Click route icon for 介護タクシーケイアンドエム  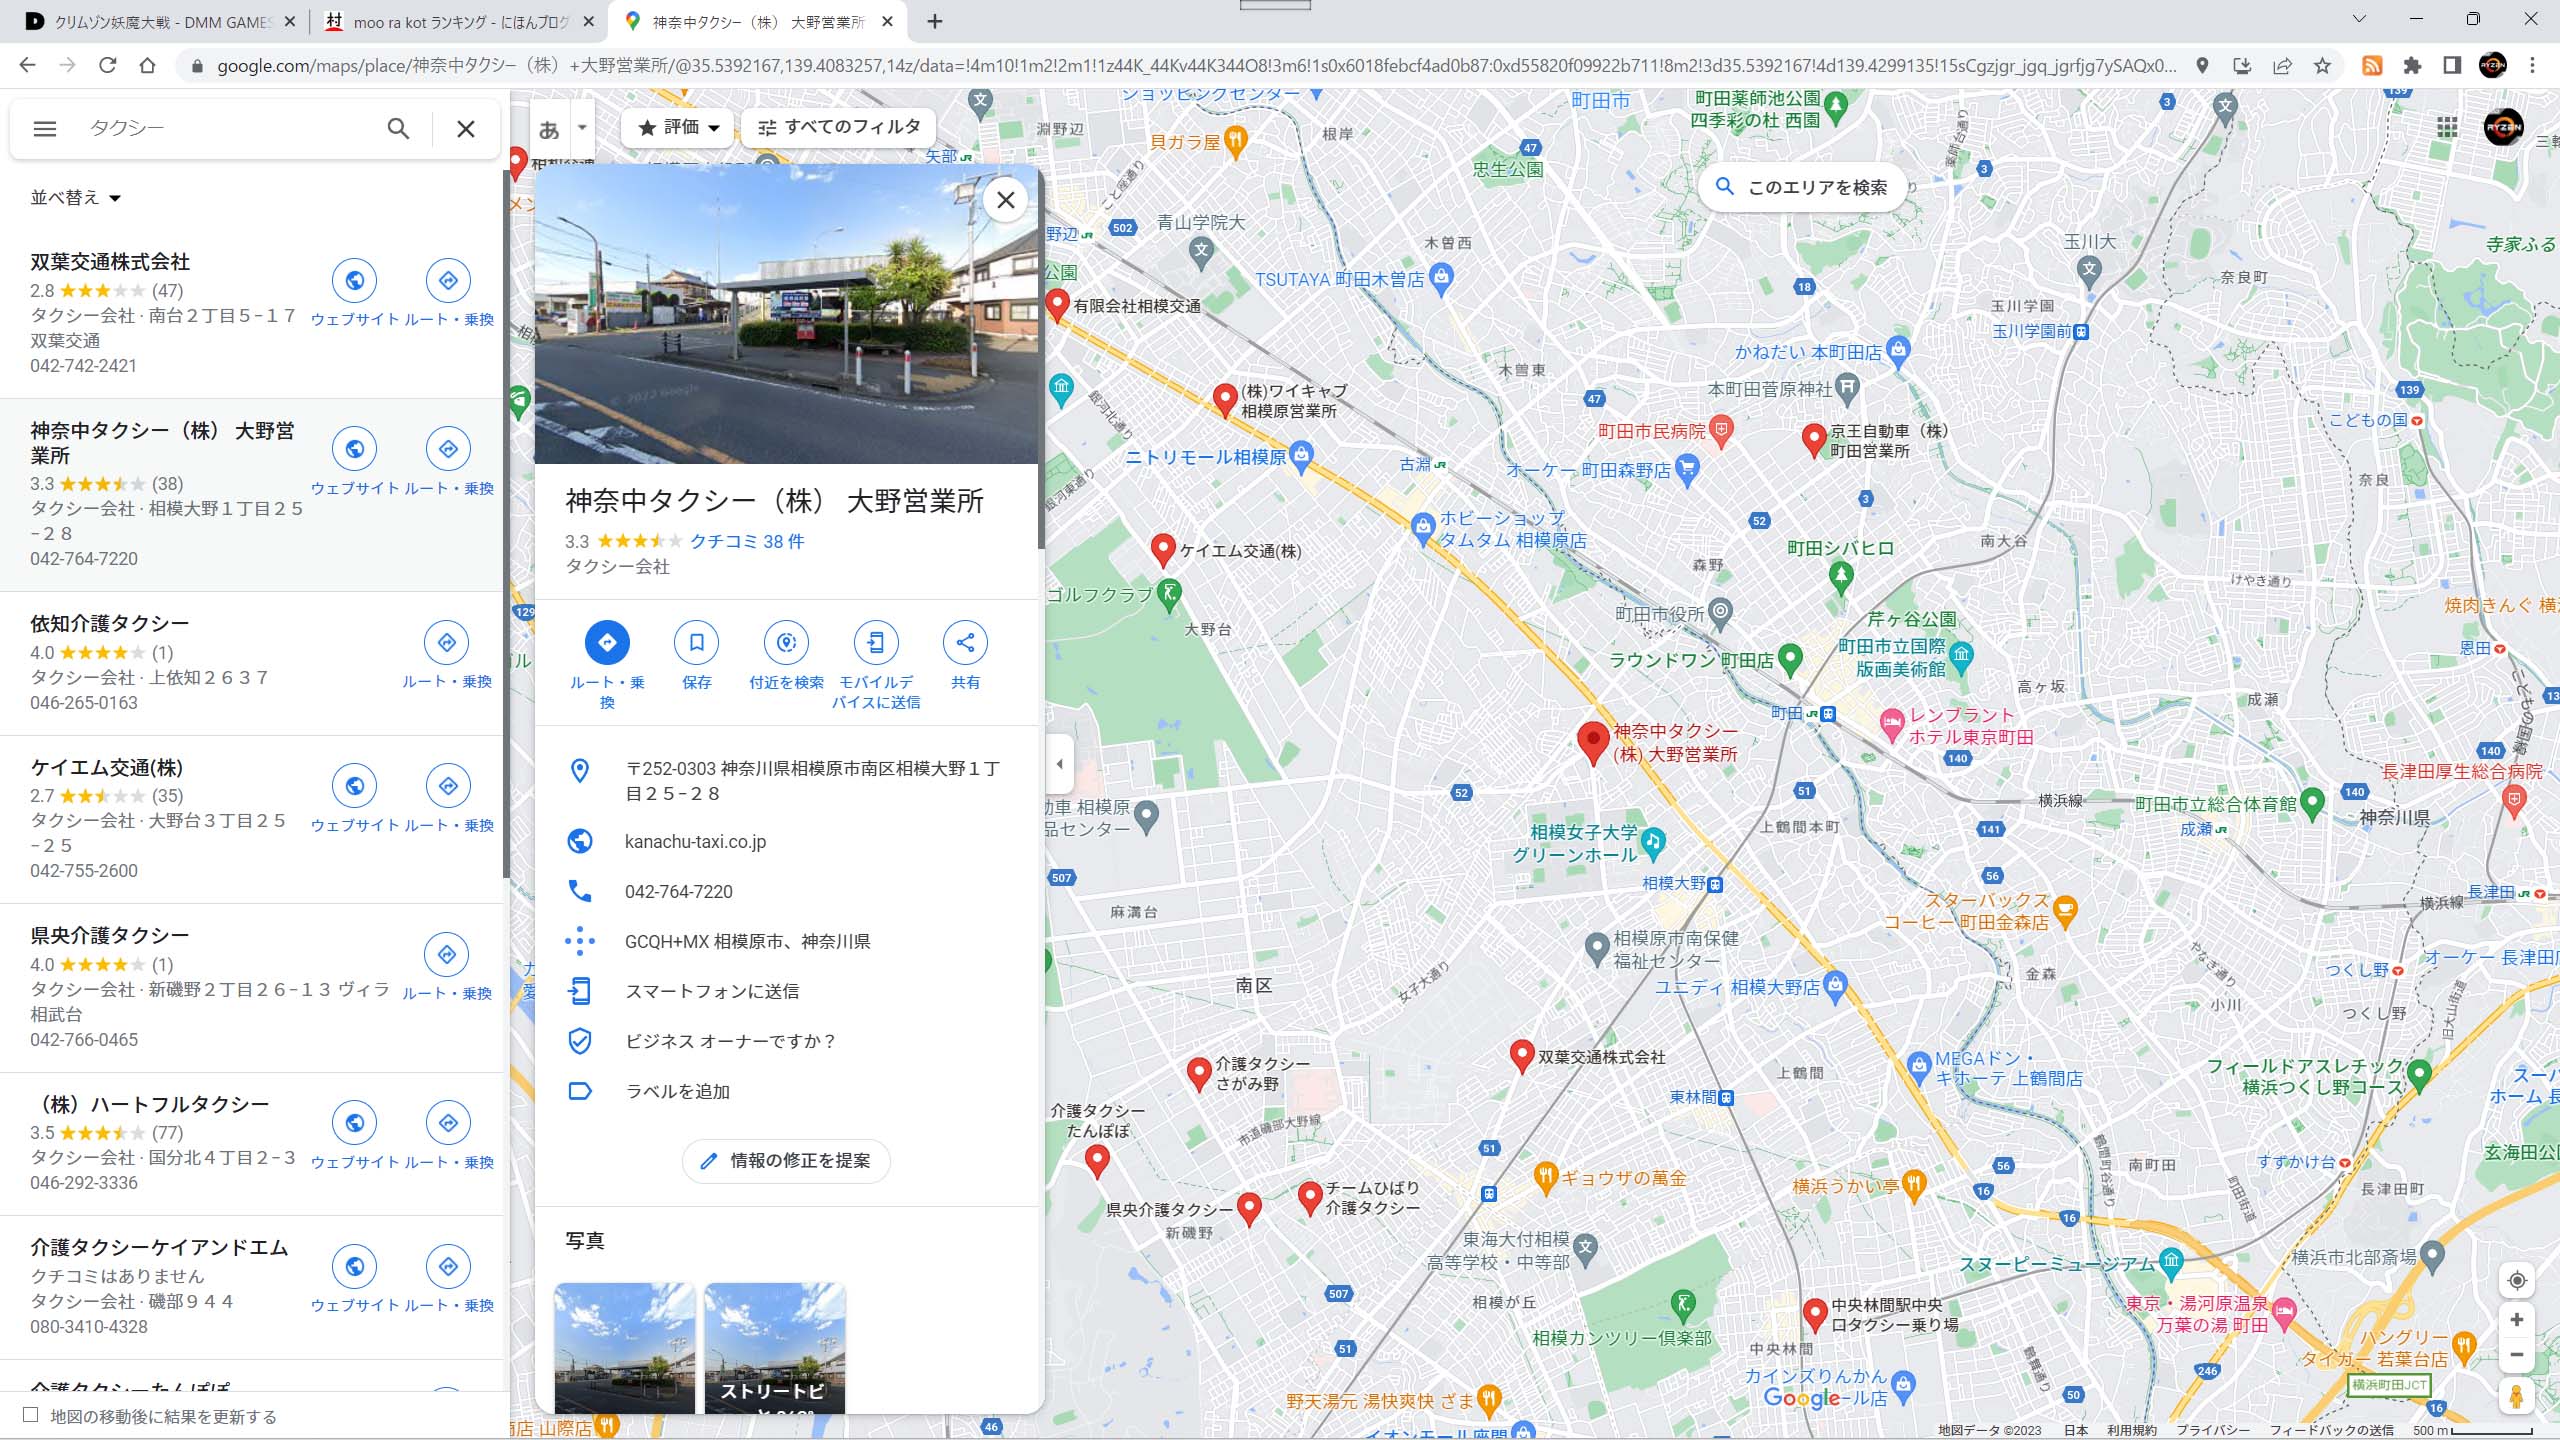[x=448, y=1267]
